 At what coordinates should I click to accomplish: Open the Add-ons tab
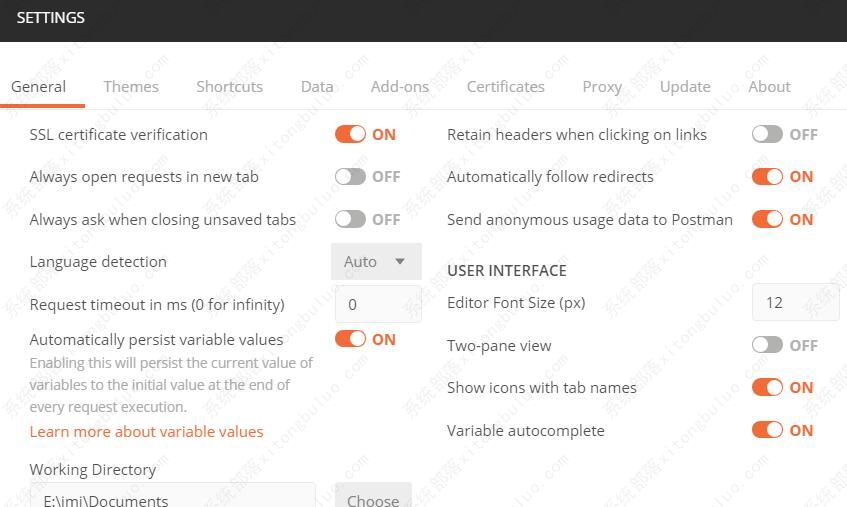[x=400, y=86]
